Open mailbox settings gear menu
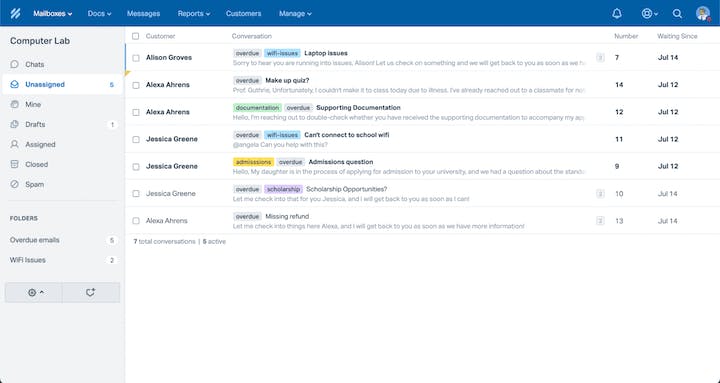The image size is (720, 383). [x=34, y=292]
